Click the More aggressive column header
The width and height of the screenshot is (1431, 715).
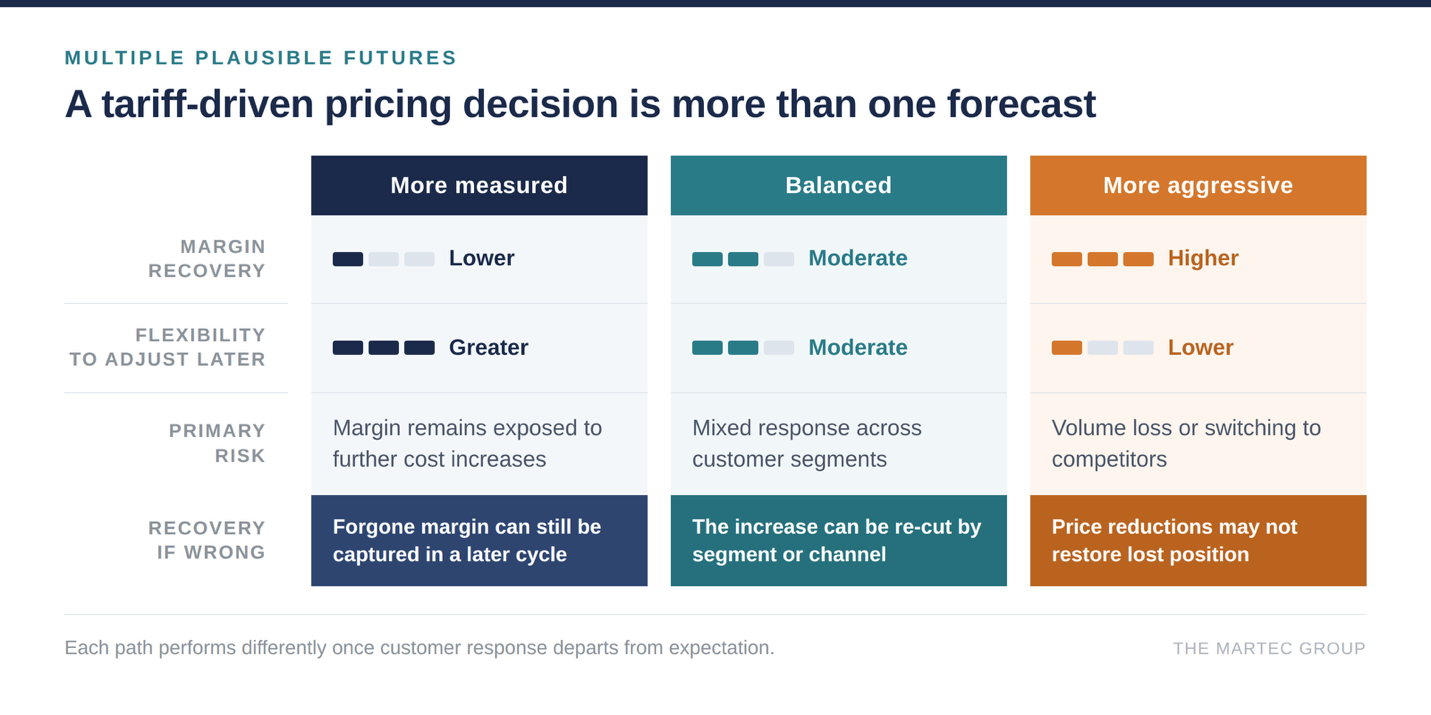(x=1198, y=185)
